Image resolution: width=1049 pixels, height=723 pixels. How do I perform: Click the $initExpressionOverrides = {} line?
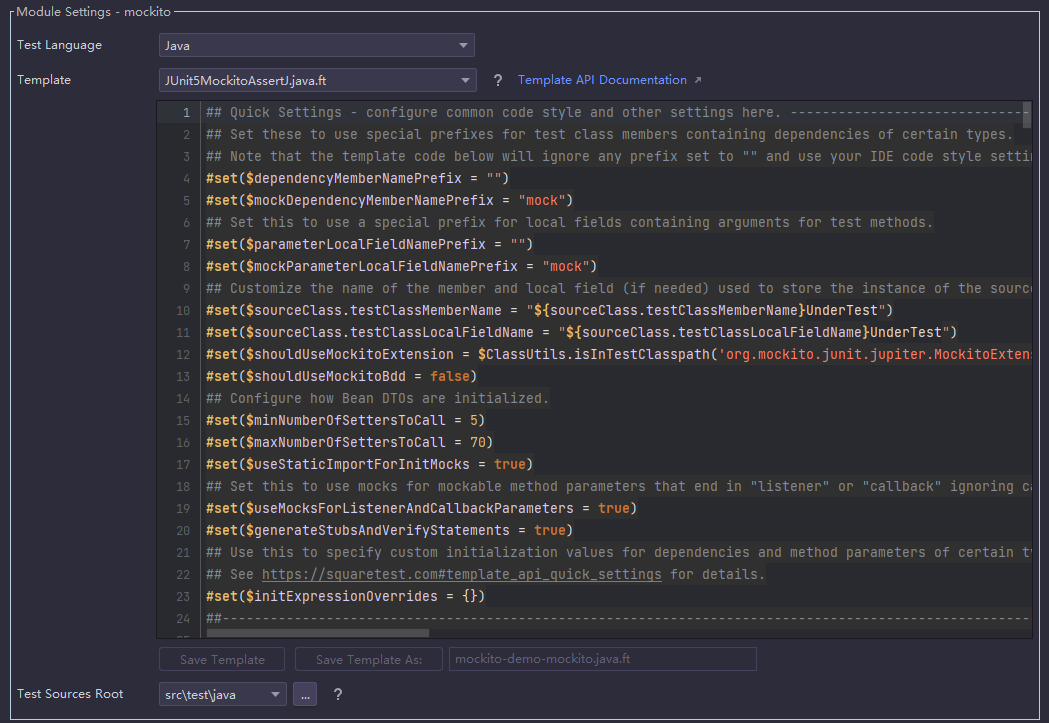click(345, 597)
